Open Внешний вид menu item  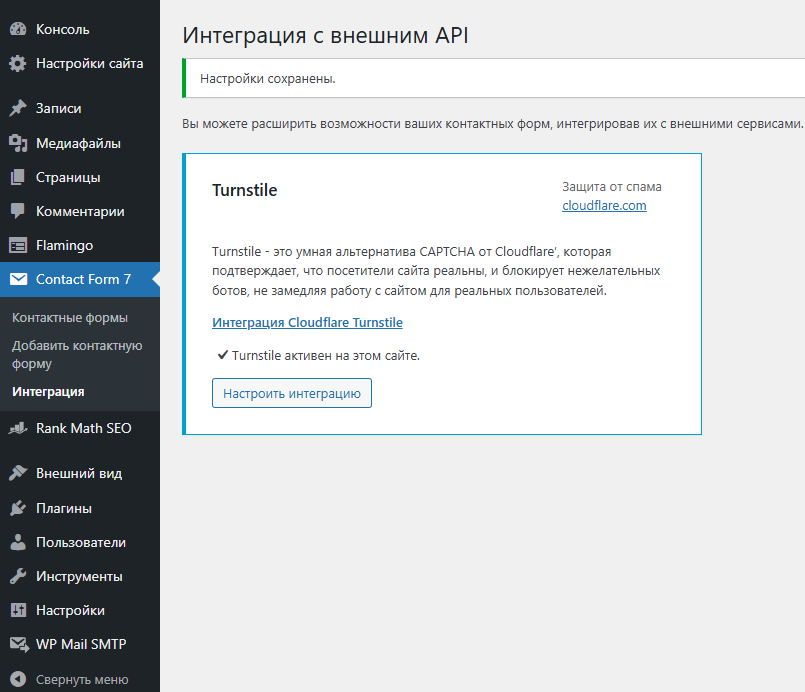[x=80, y=473]
